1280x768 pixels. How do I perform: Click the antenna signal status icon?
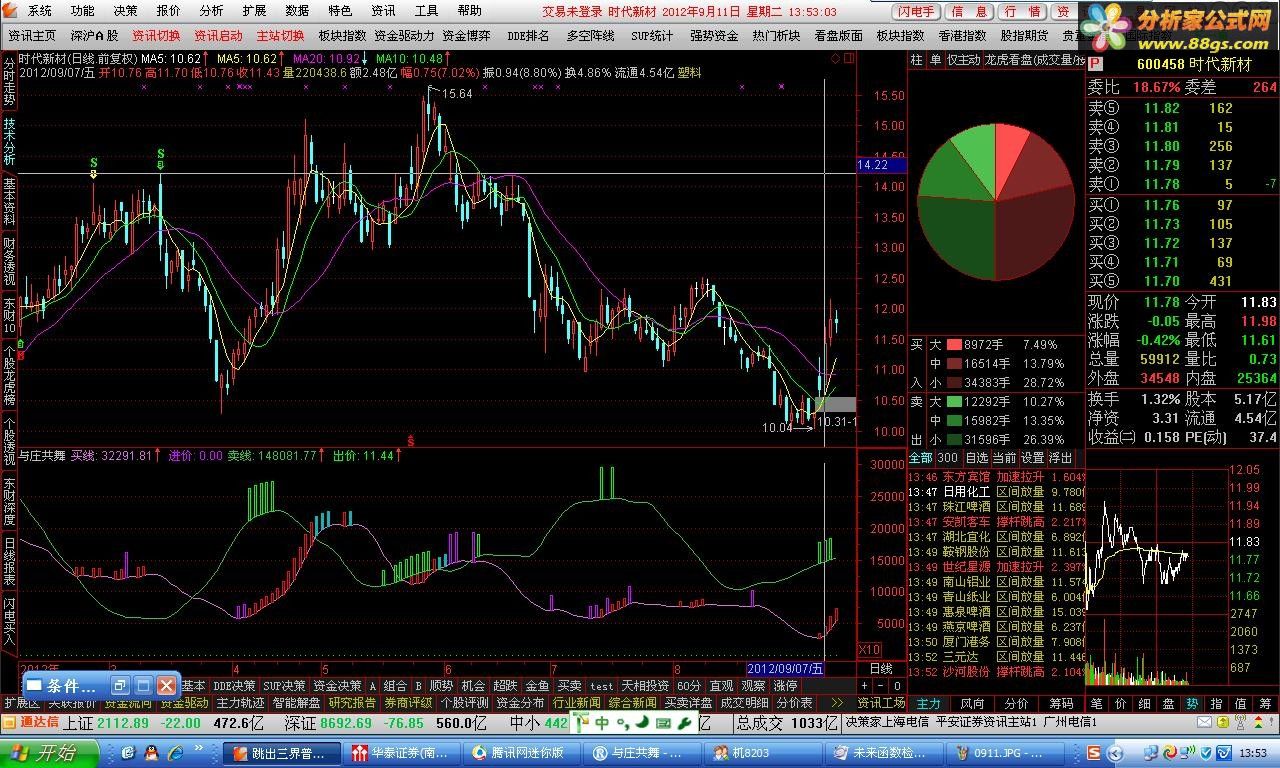[1240, 722]
